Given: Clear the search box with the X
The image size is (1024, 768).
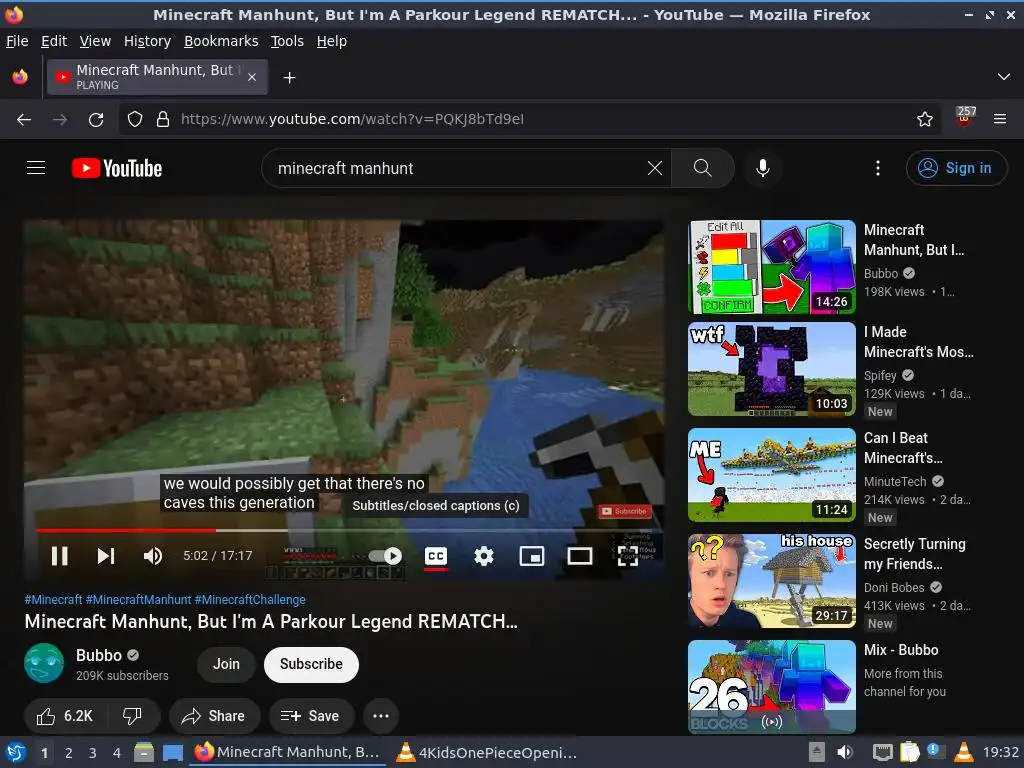Looking at the screenshot, I should tap(654, 168).
